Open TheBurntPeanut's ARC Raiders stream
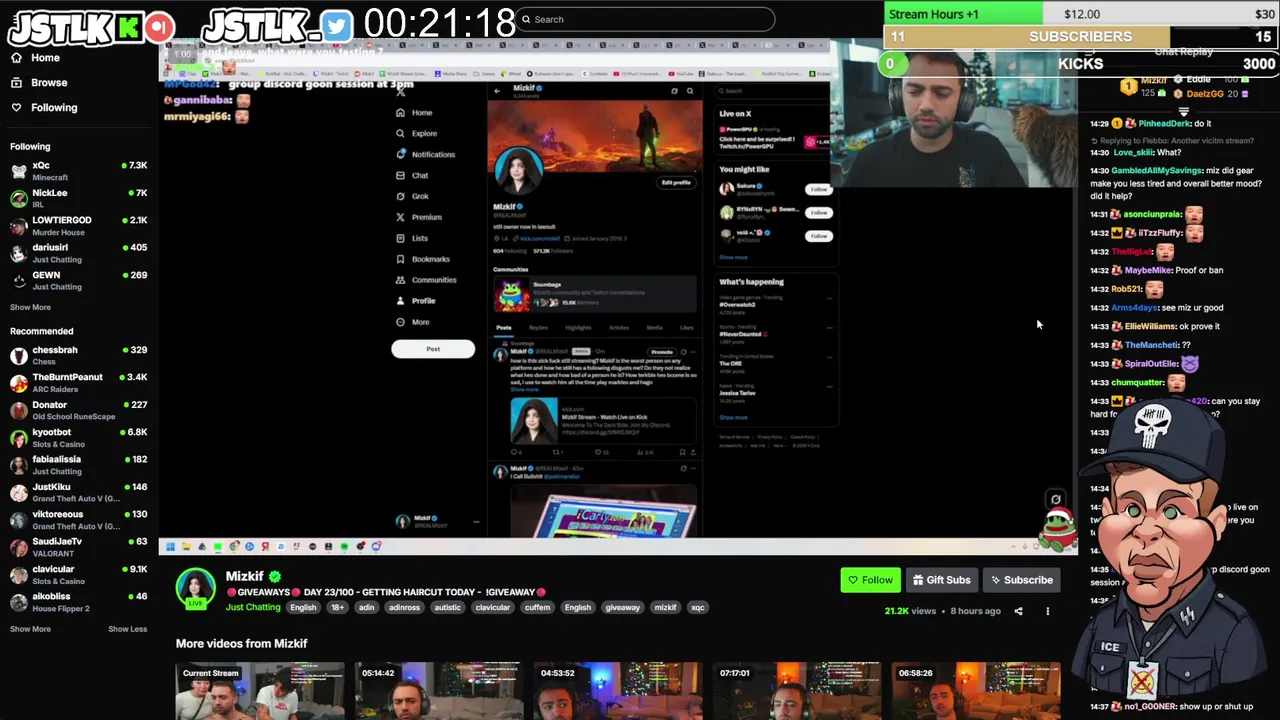 click(78, 383)
